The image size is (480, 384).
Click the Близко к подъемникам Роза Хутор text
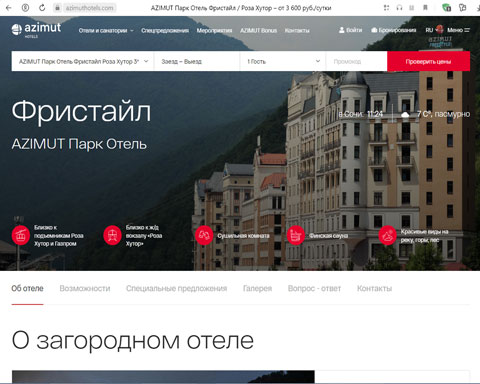59,235
